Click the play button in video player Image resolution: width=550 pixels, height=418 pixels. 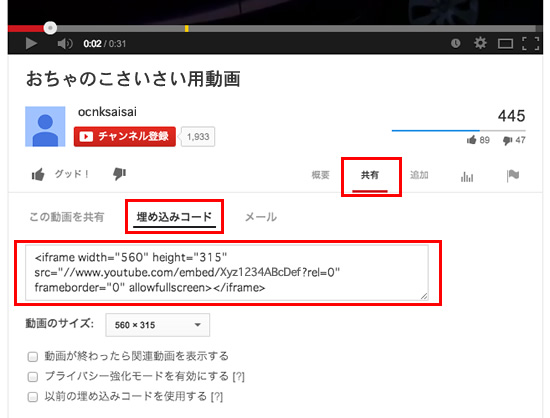[x=31, y=43]
